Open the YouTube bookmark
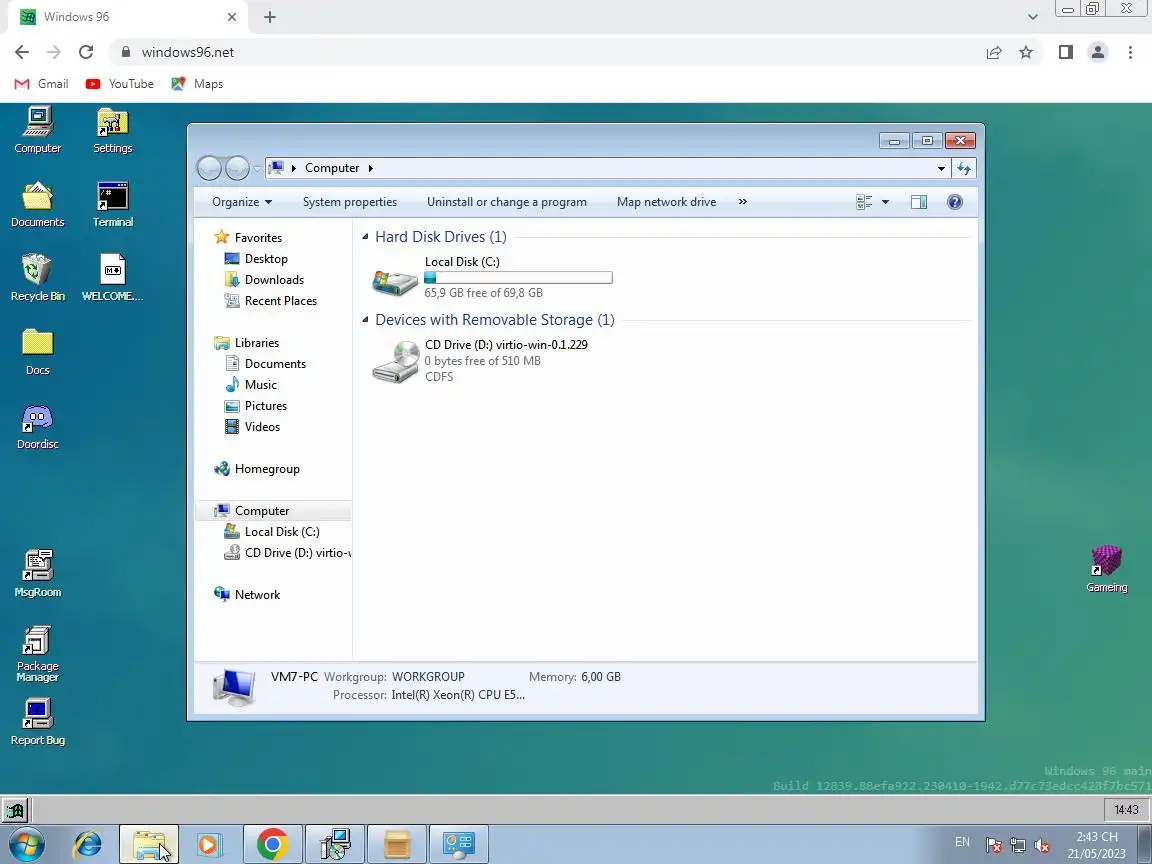The height and width of the screenshot is (864, 1152). click(x=120, y=84)
